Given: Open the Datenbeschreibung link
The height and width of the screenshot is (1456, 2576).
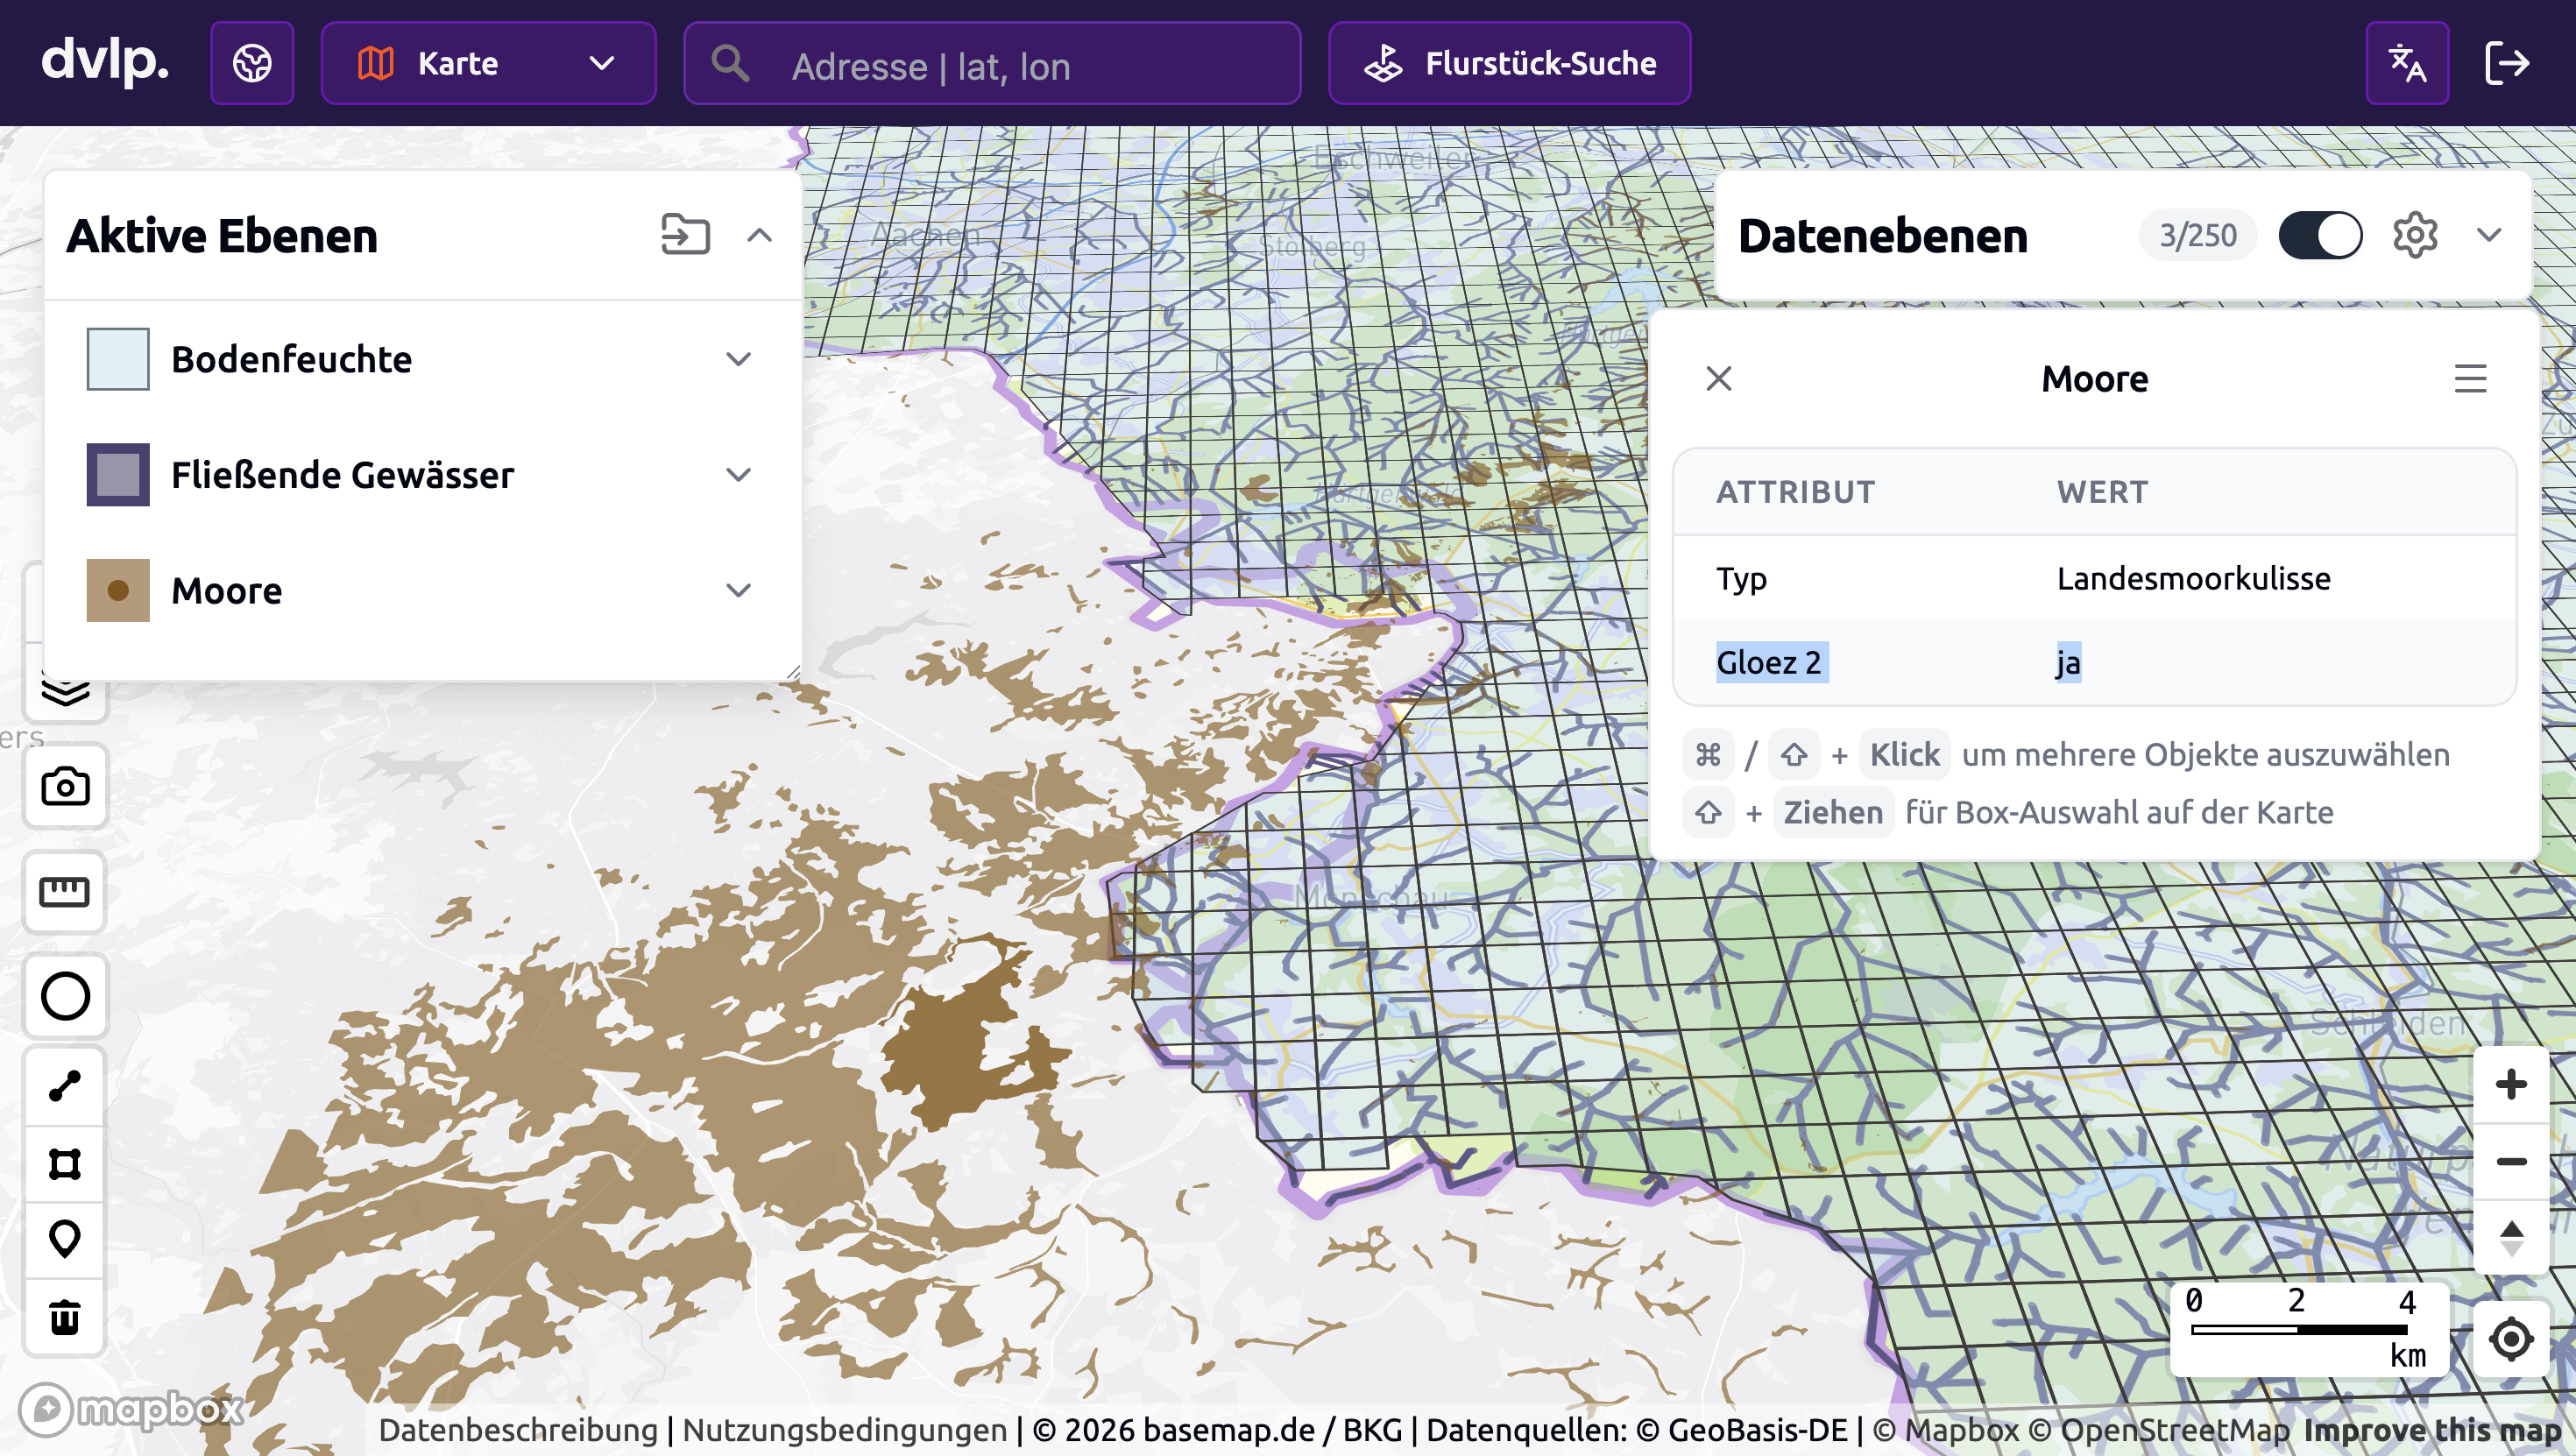Looking at the screenshot, I should [x=518, y=1430].
